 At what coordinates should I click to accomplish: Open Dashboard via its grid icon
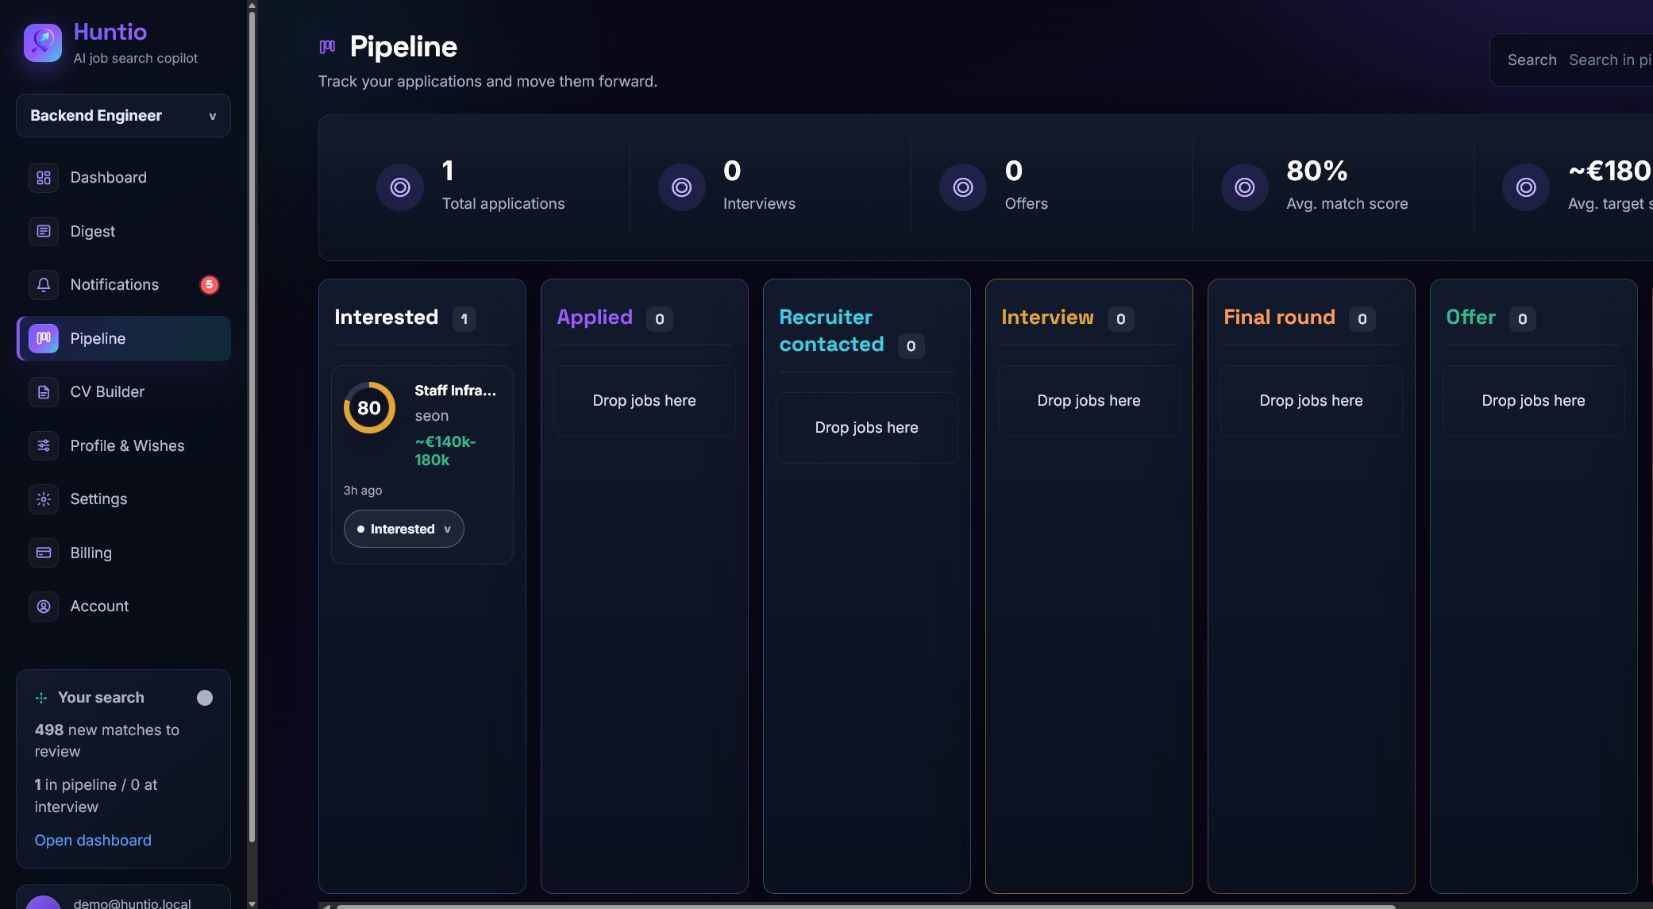click(43, 178)
